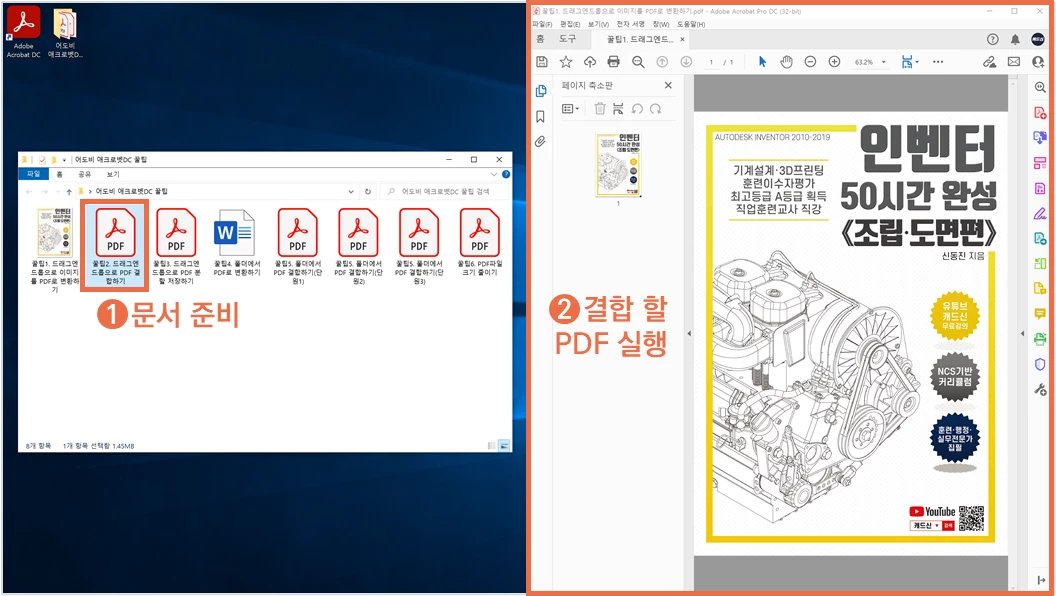The height and width of the screenshot is (596, 1056).
Task: Select the page 1 thumbnail in the thumbnails panel
Action: [x=618, y=165]
